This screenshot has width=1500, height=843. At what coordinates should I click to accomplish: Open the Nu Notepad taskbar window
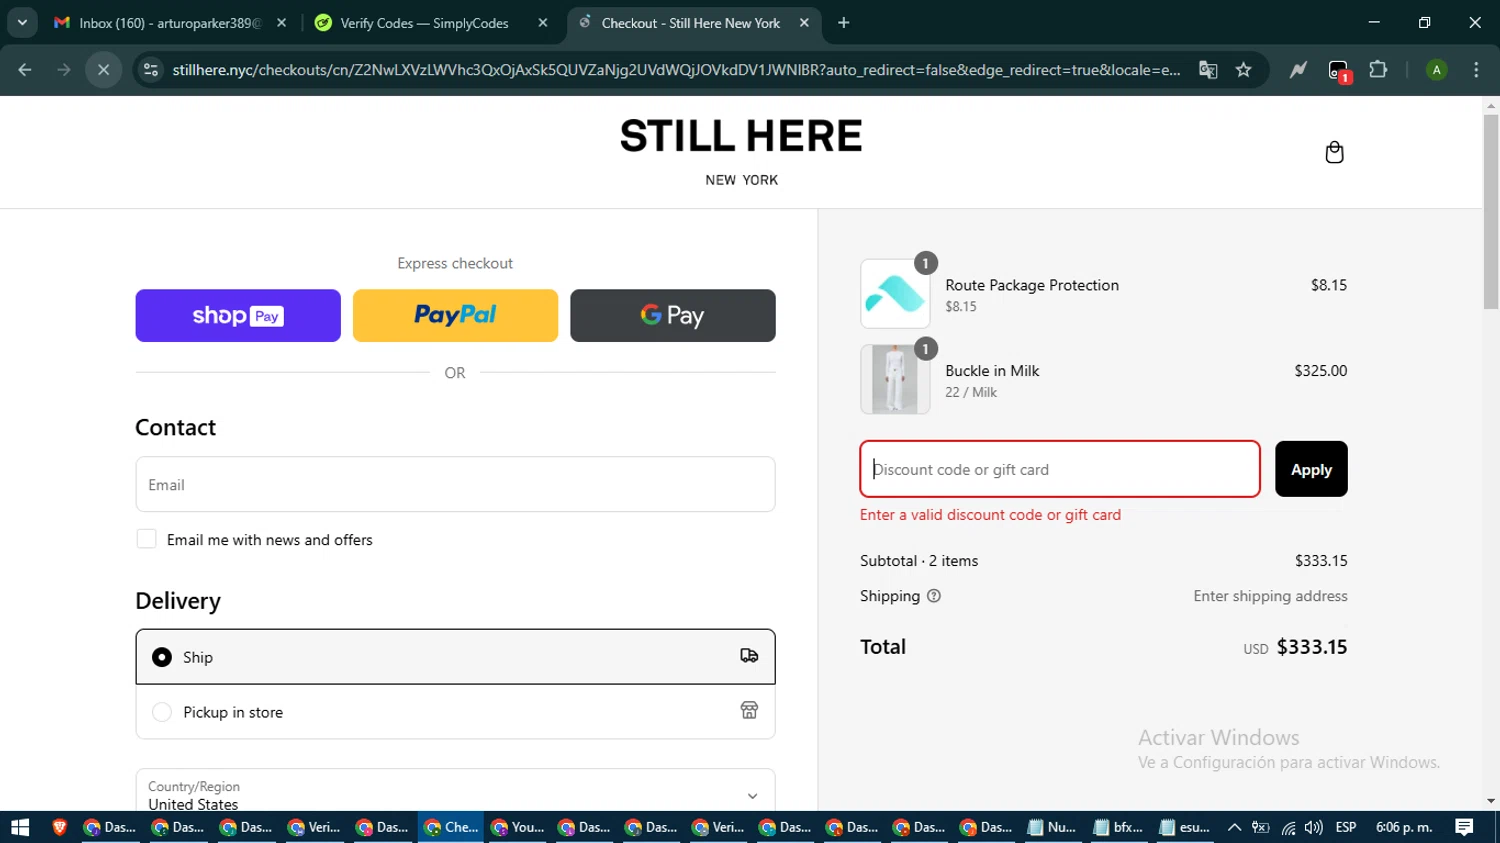point(1052,827)
